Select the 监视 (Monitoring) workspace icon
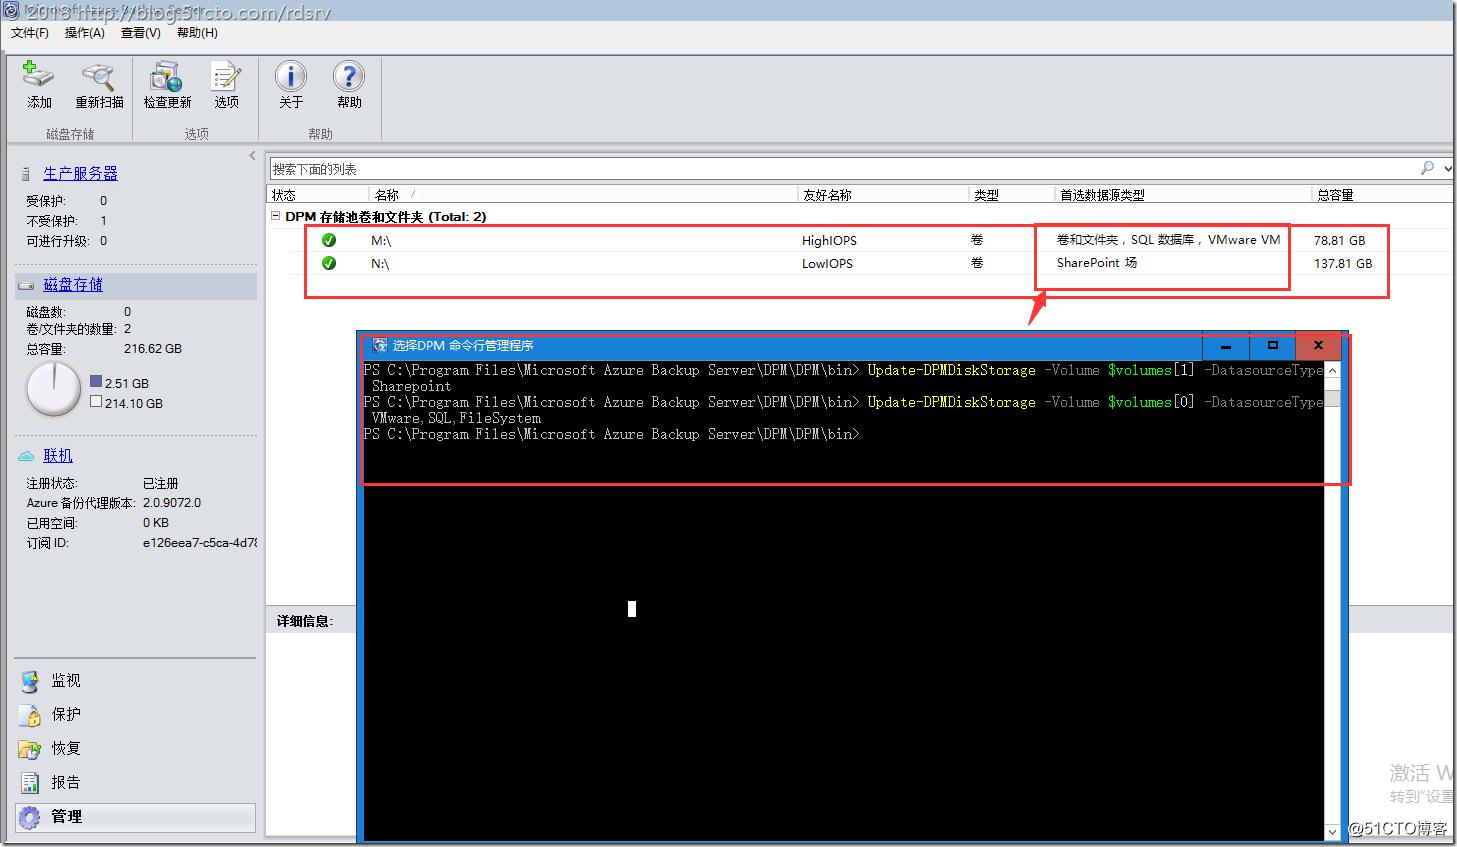The image size is (1457, 847). pos(30,681)
